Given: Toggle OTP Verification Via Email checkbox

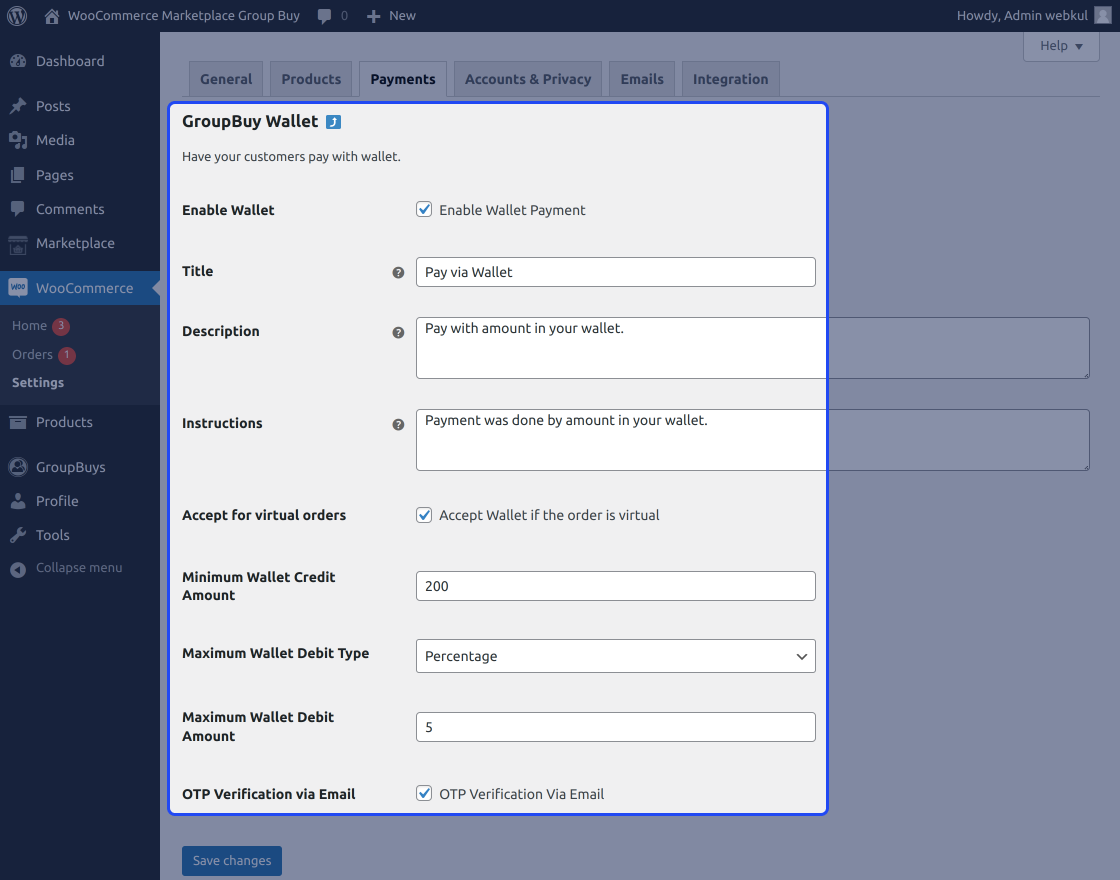Looking at the screenshot, I should (x=424, y=794).
